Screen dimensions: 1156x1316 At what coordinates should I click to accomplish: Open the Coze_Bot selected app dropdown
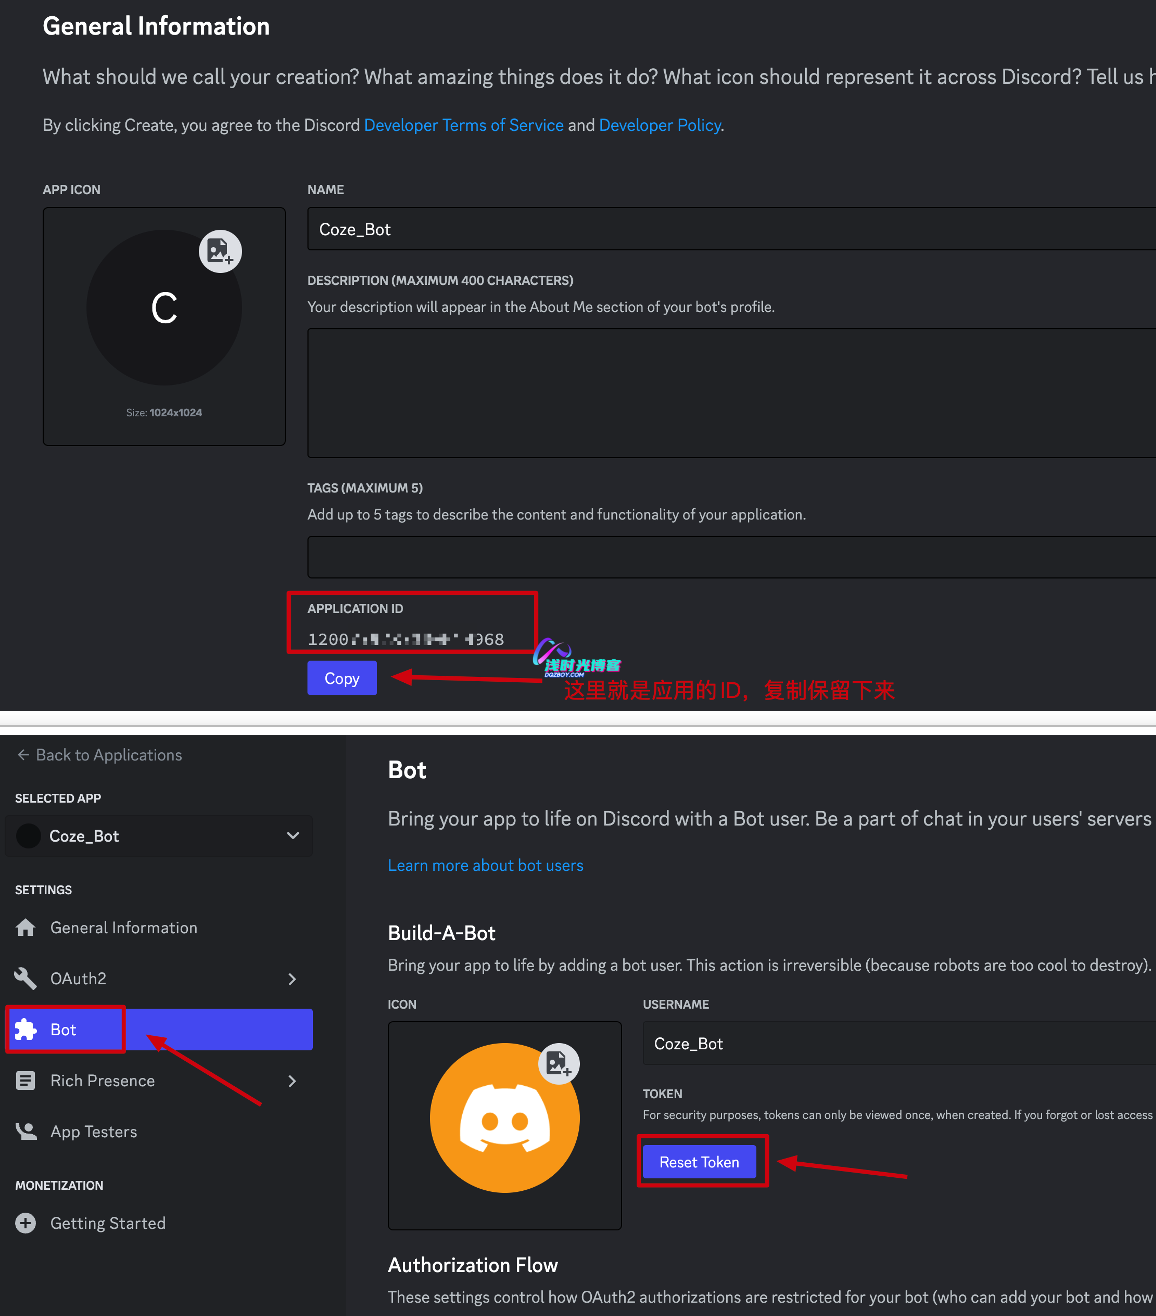coord(159,836)
